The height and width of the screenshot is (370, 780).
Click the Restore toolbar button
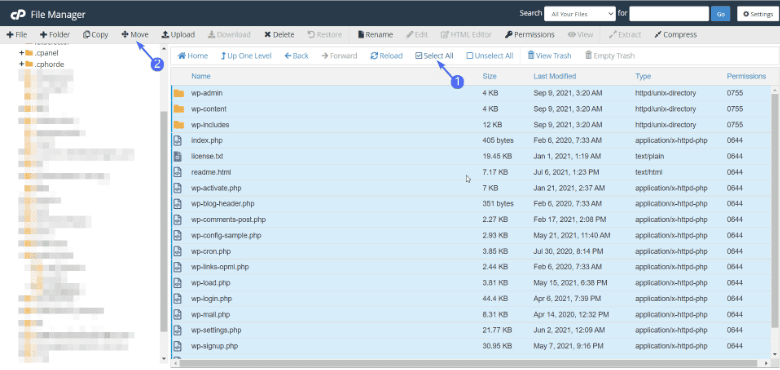click(x=325, y=35)
